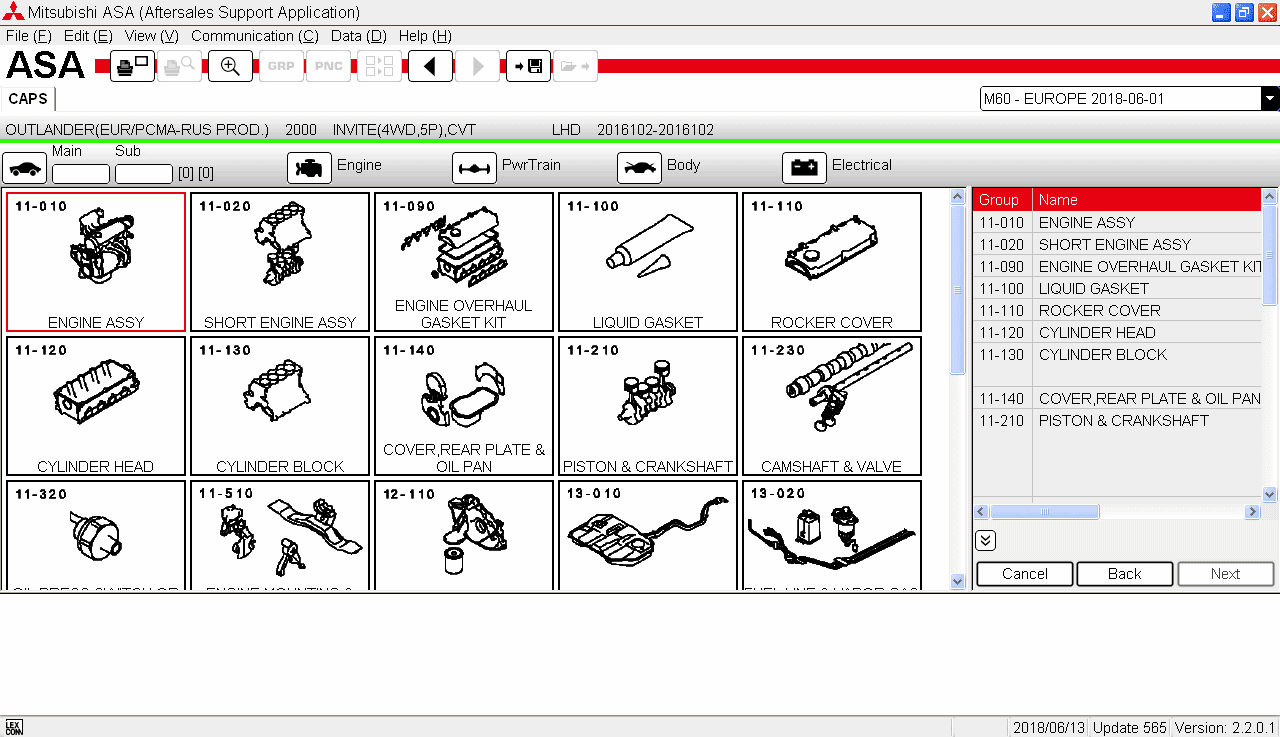The image size is (1280, 737).
Task: Select the 11-090 gasket kit list row
Action: (x=1117, y=267)
